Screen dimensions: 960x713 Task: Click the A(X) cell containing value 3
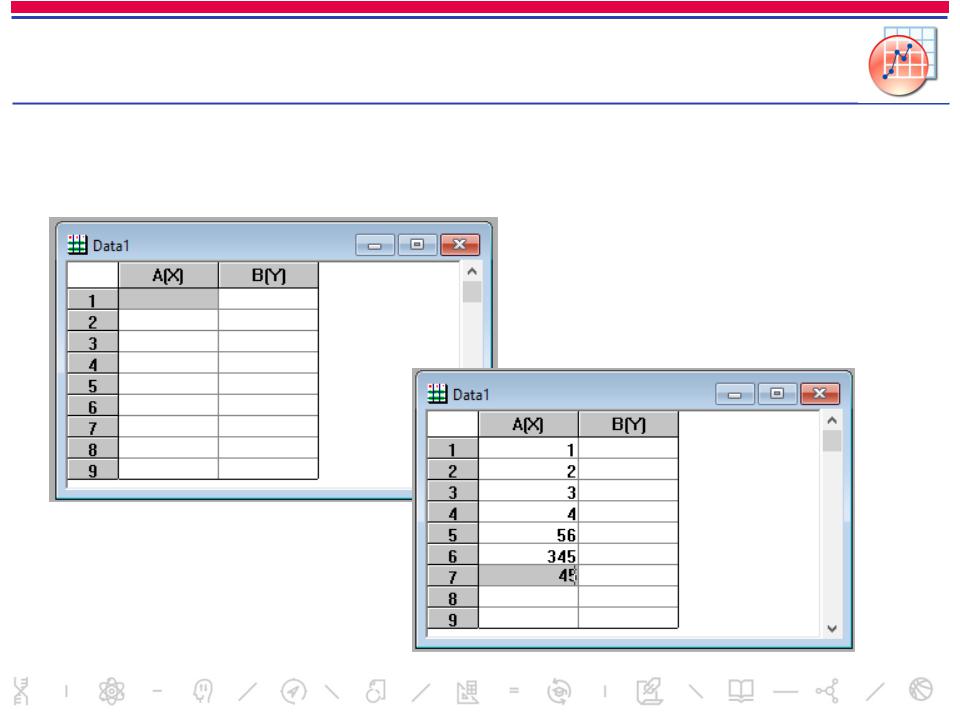(528, 491)
